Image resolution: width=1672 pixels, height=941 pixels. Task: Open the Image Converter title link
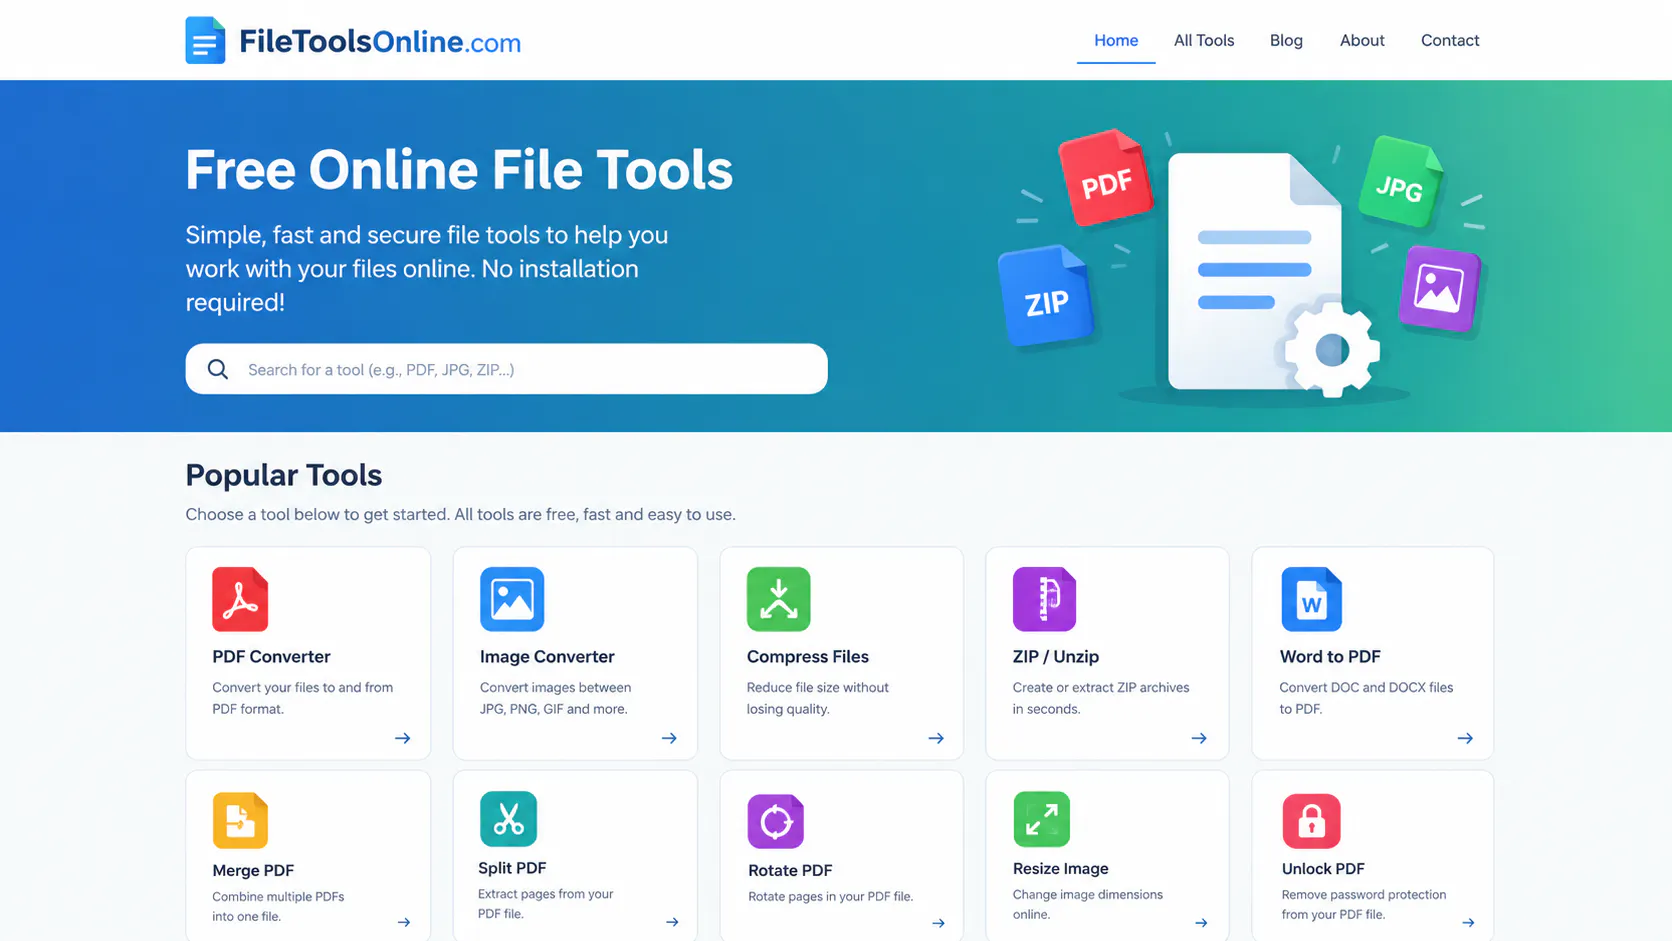click(x=547, y=657)
